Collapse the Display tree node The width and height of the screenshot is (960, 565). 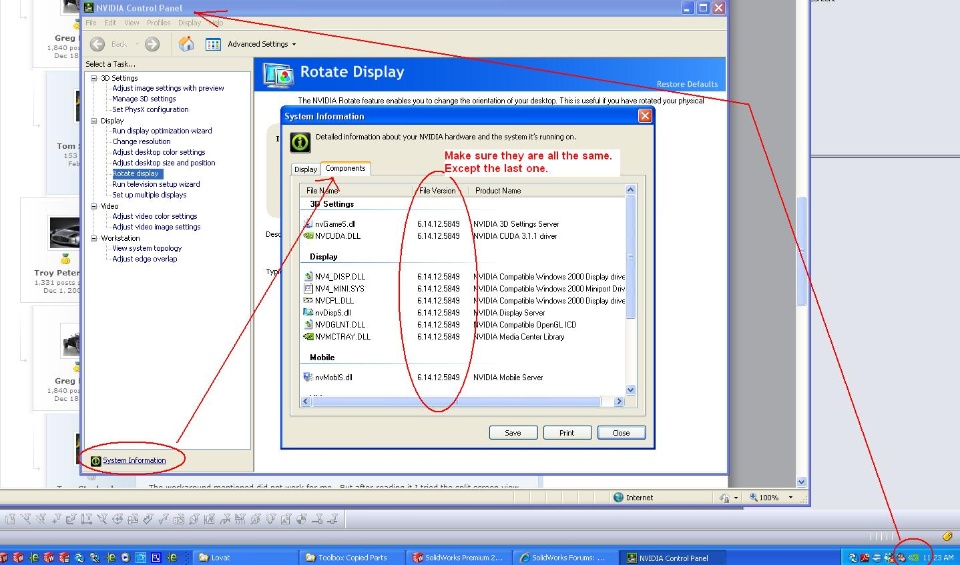[x=94, y=121]
